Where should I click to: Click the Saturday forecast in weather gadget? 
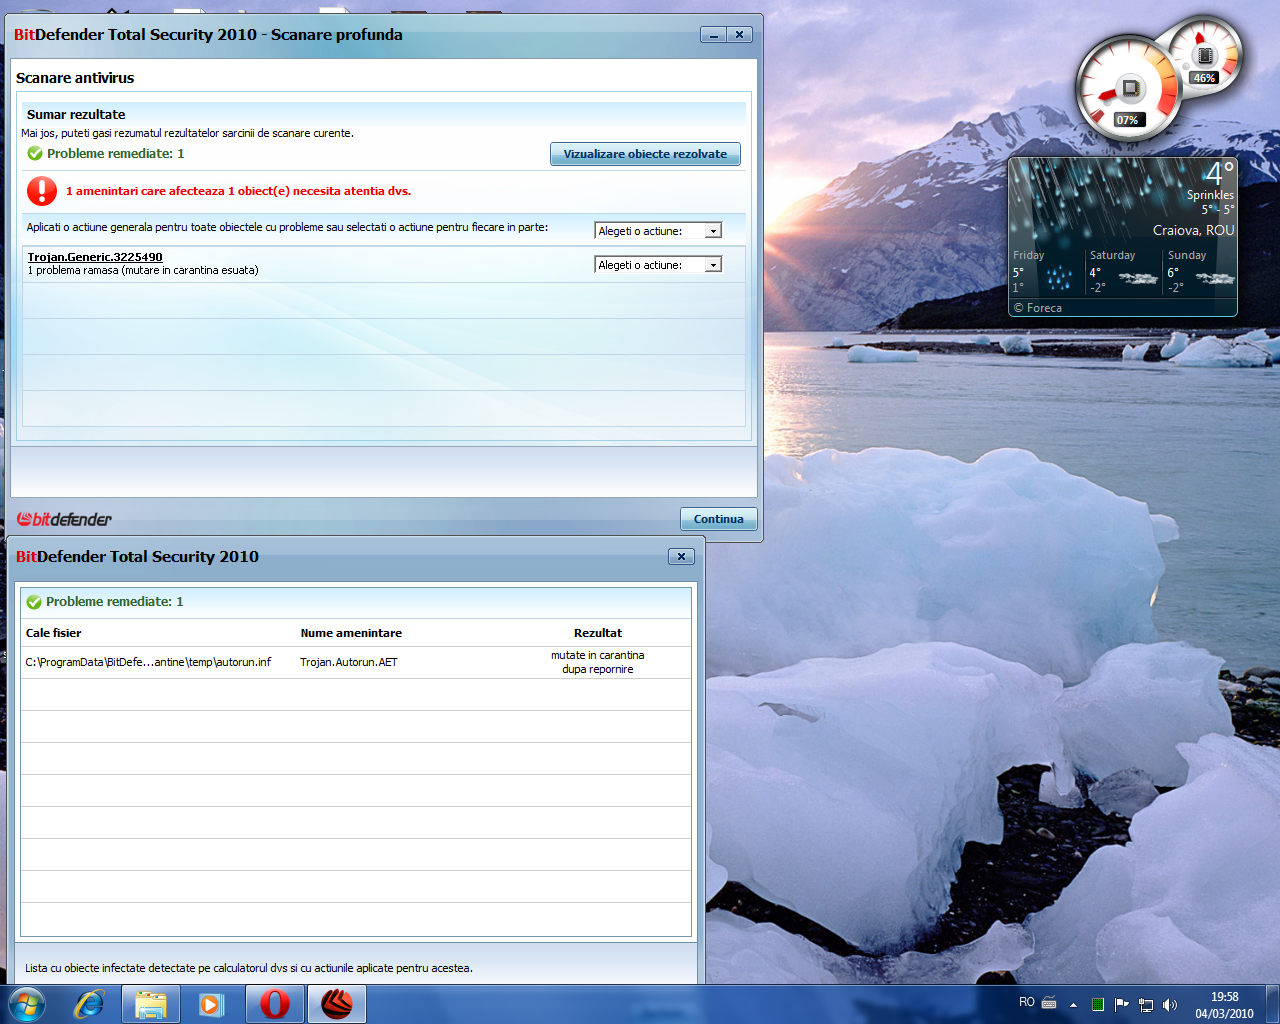point(1123,272)
